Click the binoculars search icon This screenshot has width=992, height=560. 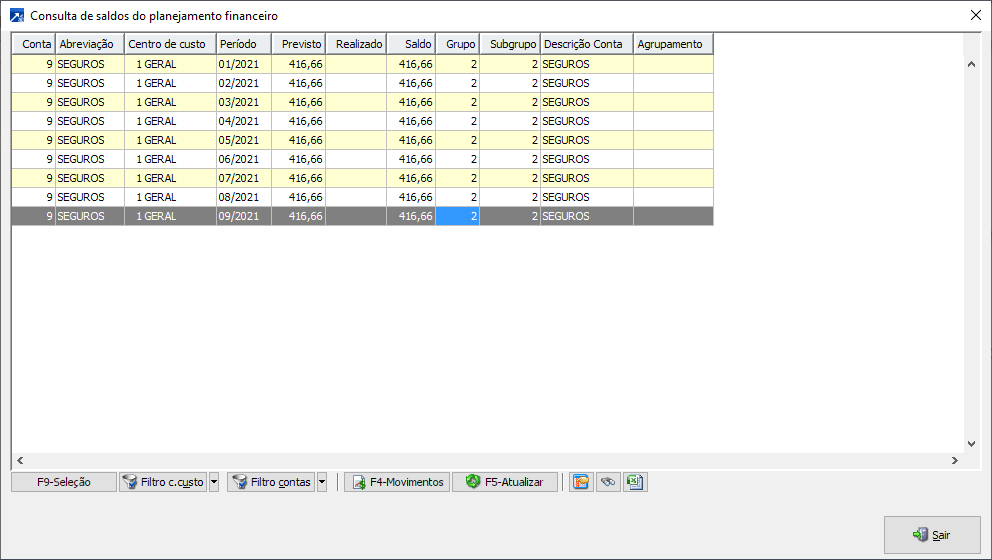(x=607, y=482)
